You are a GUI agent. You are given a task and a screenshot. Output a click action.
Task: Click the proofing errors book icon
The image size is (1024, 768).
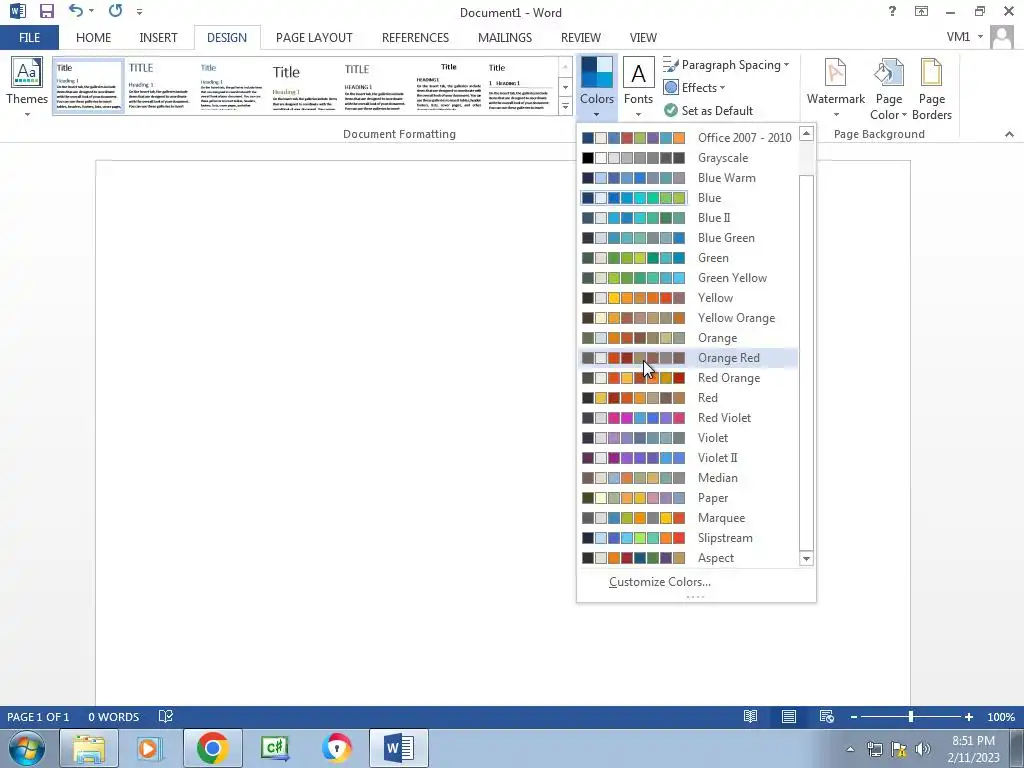pos(166,716)
